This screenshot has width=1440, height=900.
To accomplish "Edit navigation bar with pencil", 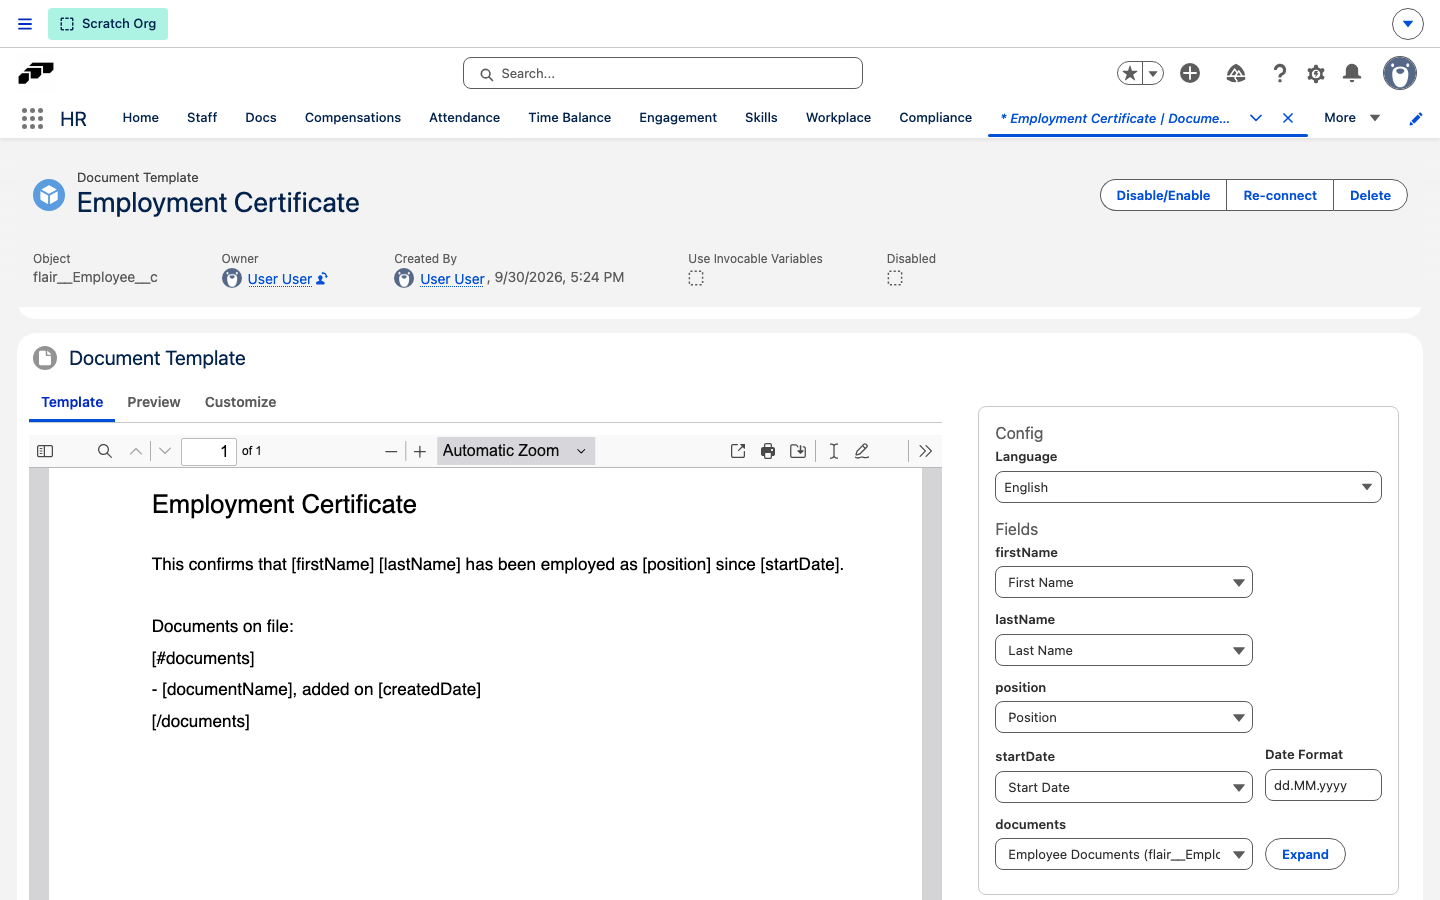I will point(1416,118).
